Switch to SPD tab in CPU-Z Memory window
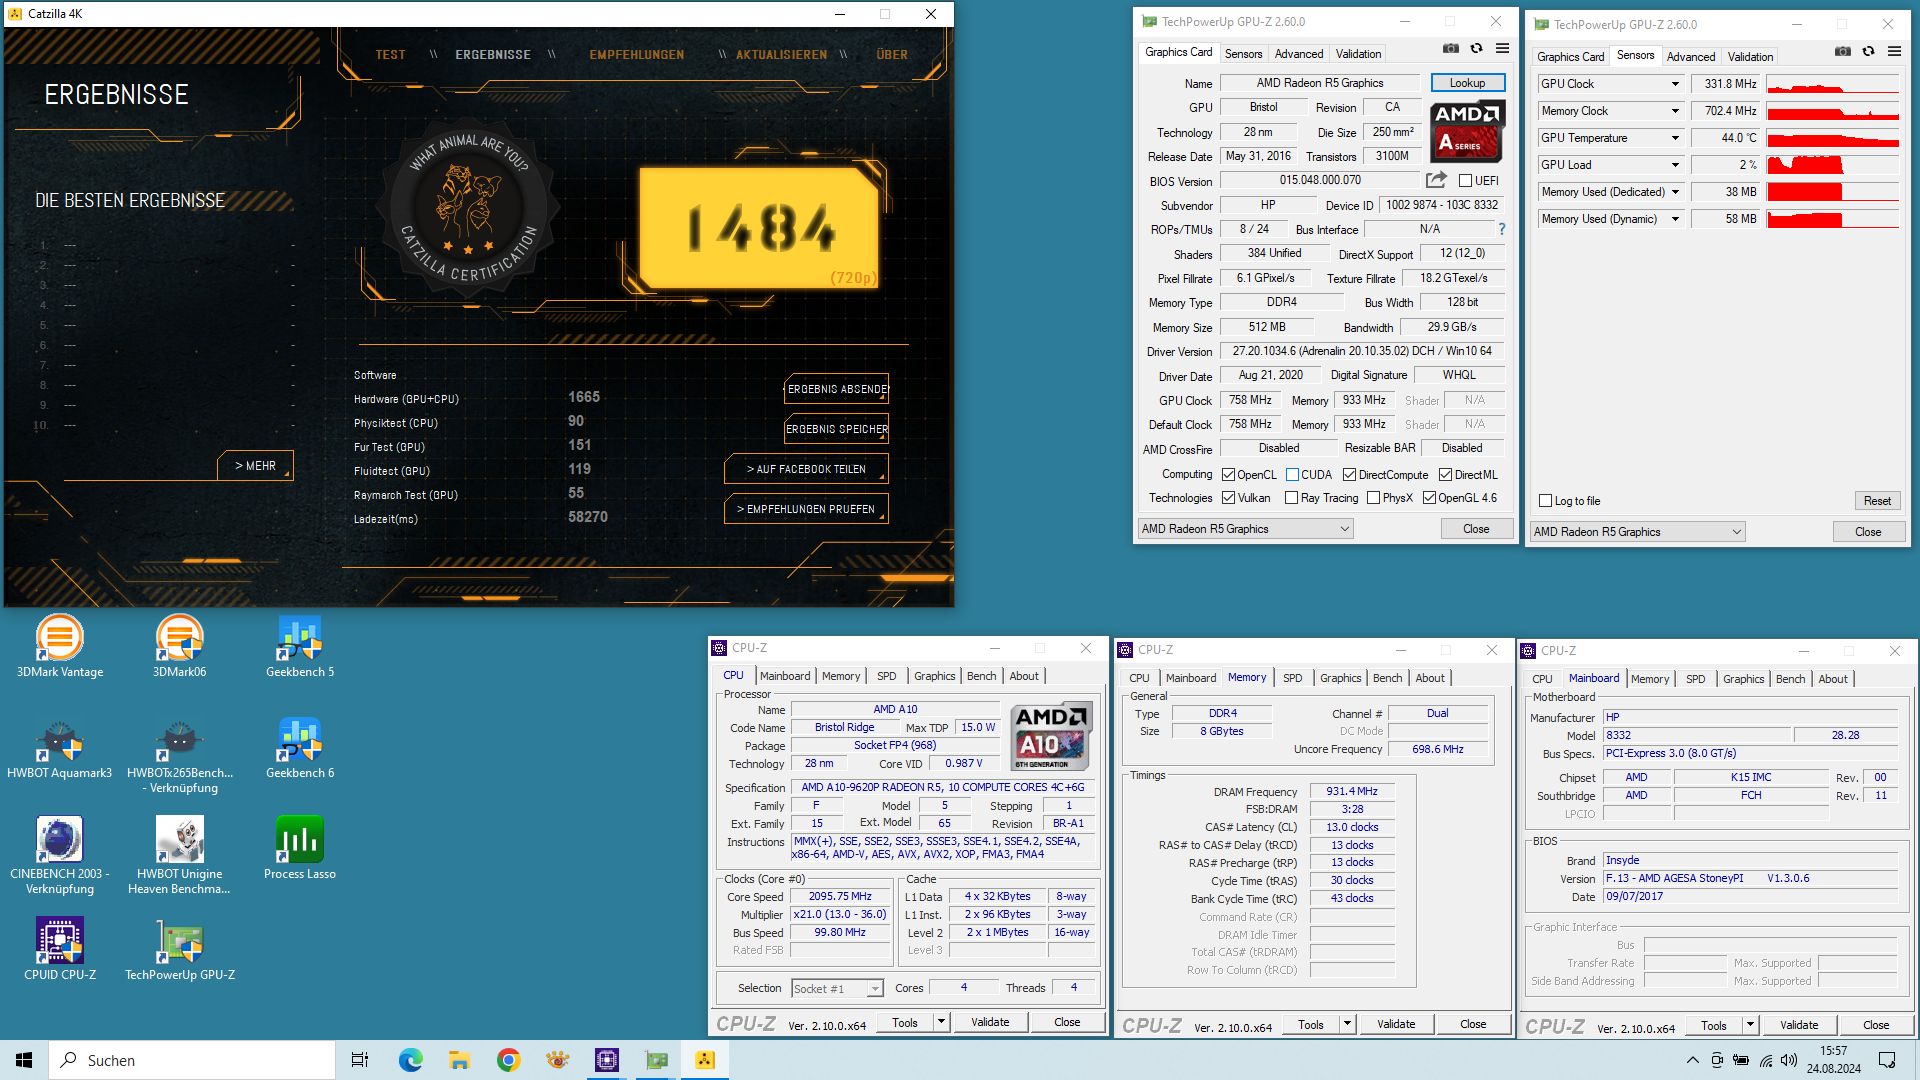 click(1292, 678)
